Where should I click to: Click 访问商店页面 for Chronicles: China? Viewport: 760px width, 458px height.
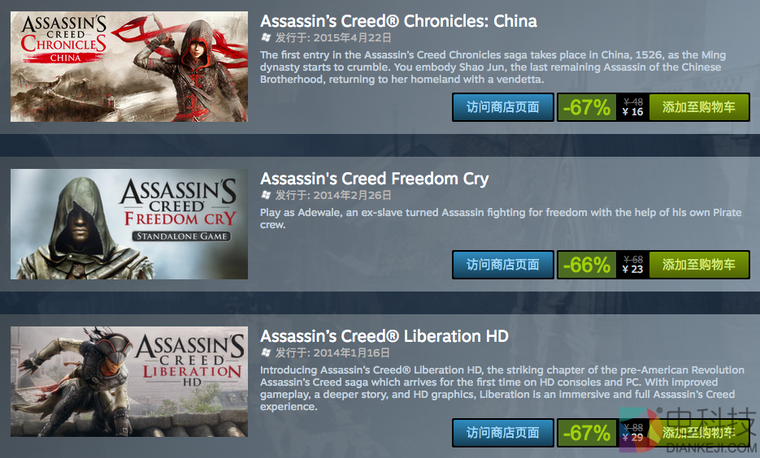(503, 107)
